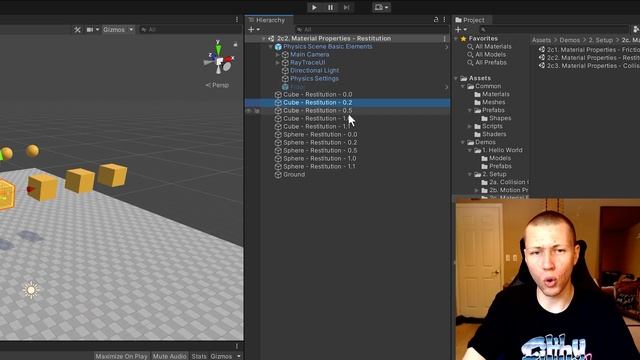Screen dimensions: 640x360
Task: Select Sphere - Restitution - 0.0
Action: [x=320, y=134]
